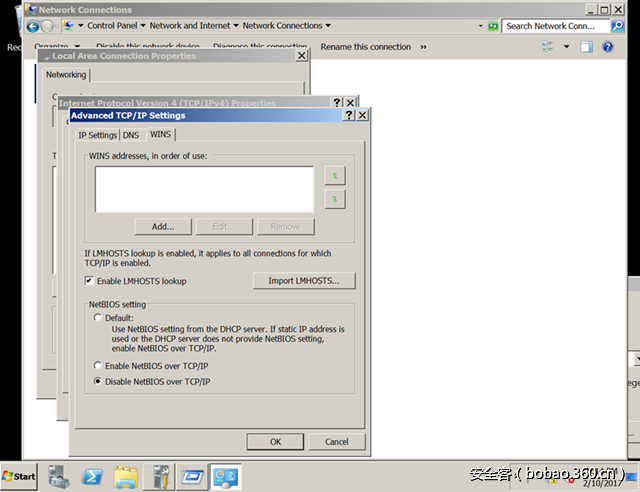640x492 pixels.
Task: Expand the root breadcrumb arrow before Control Panel
Action: tap(80, 26)
